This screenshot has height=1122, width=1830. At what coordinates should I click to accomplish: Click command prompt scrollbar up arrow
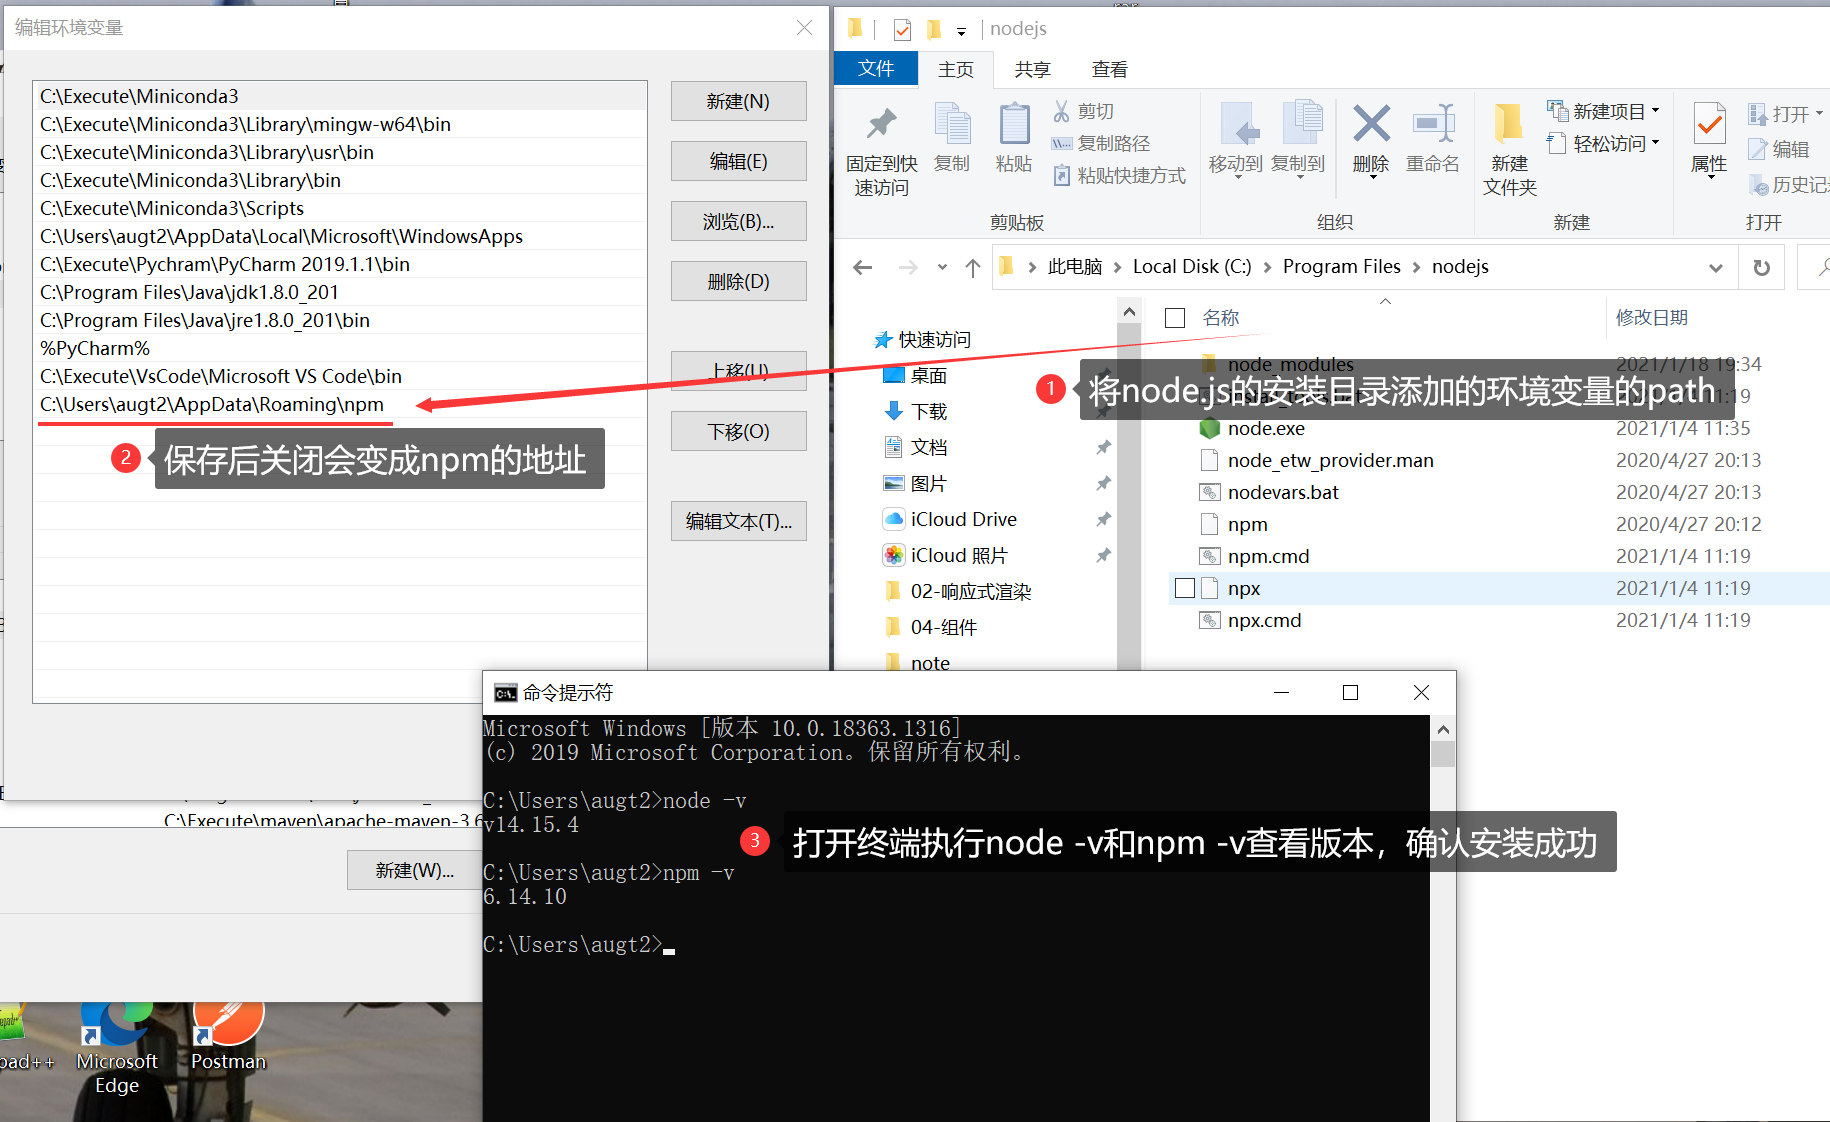1443,729
